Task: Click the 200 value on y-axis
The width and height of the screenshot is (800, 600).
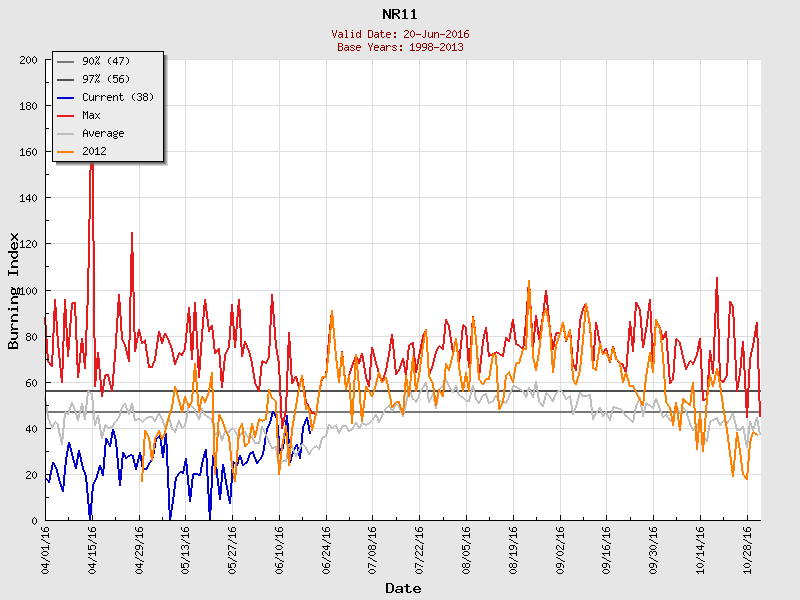Action: point(28,60)
